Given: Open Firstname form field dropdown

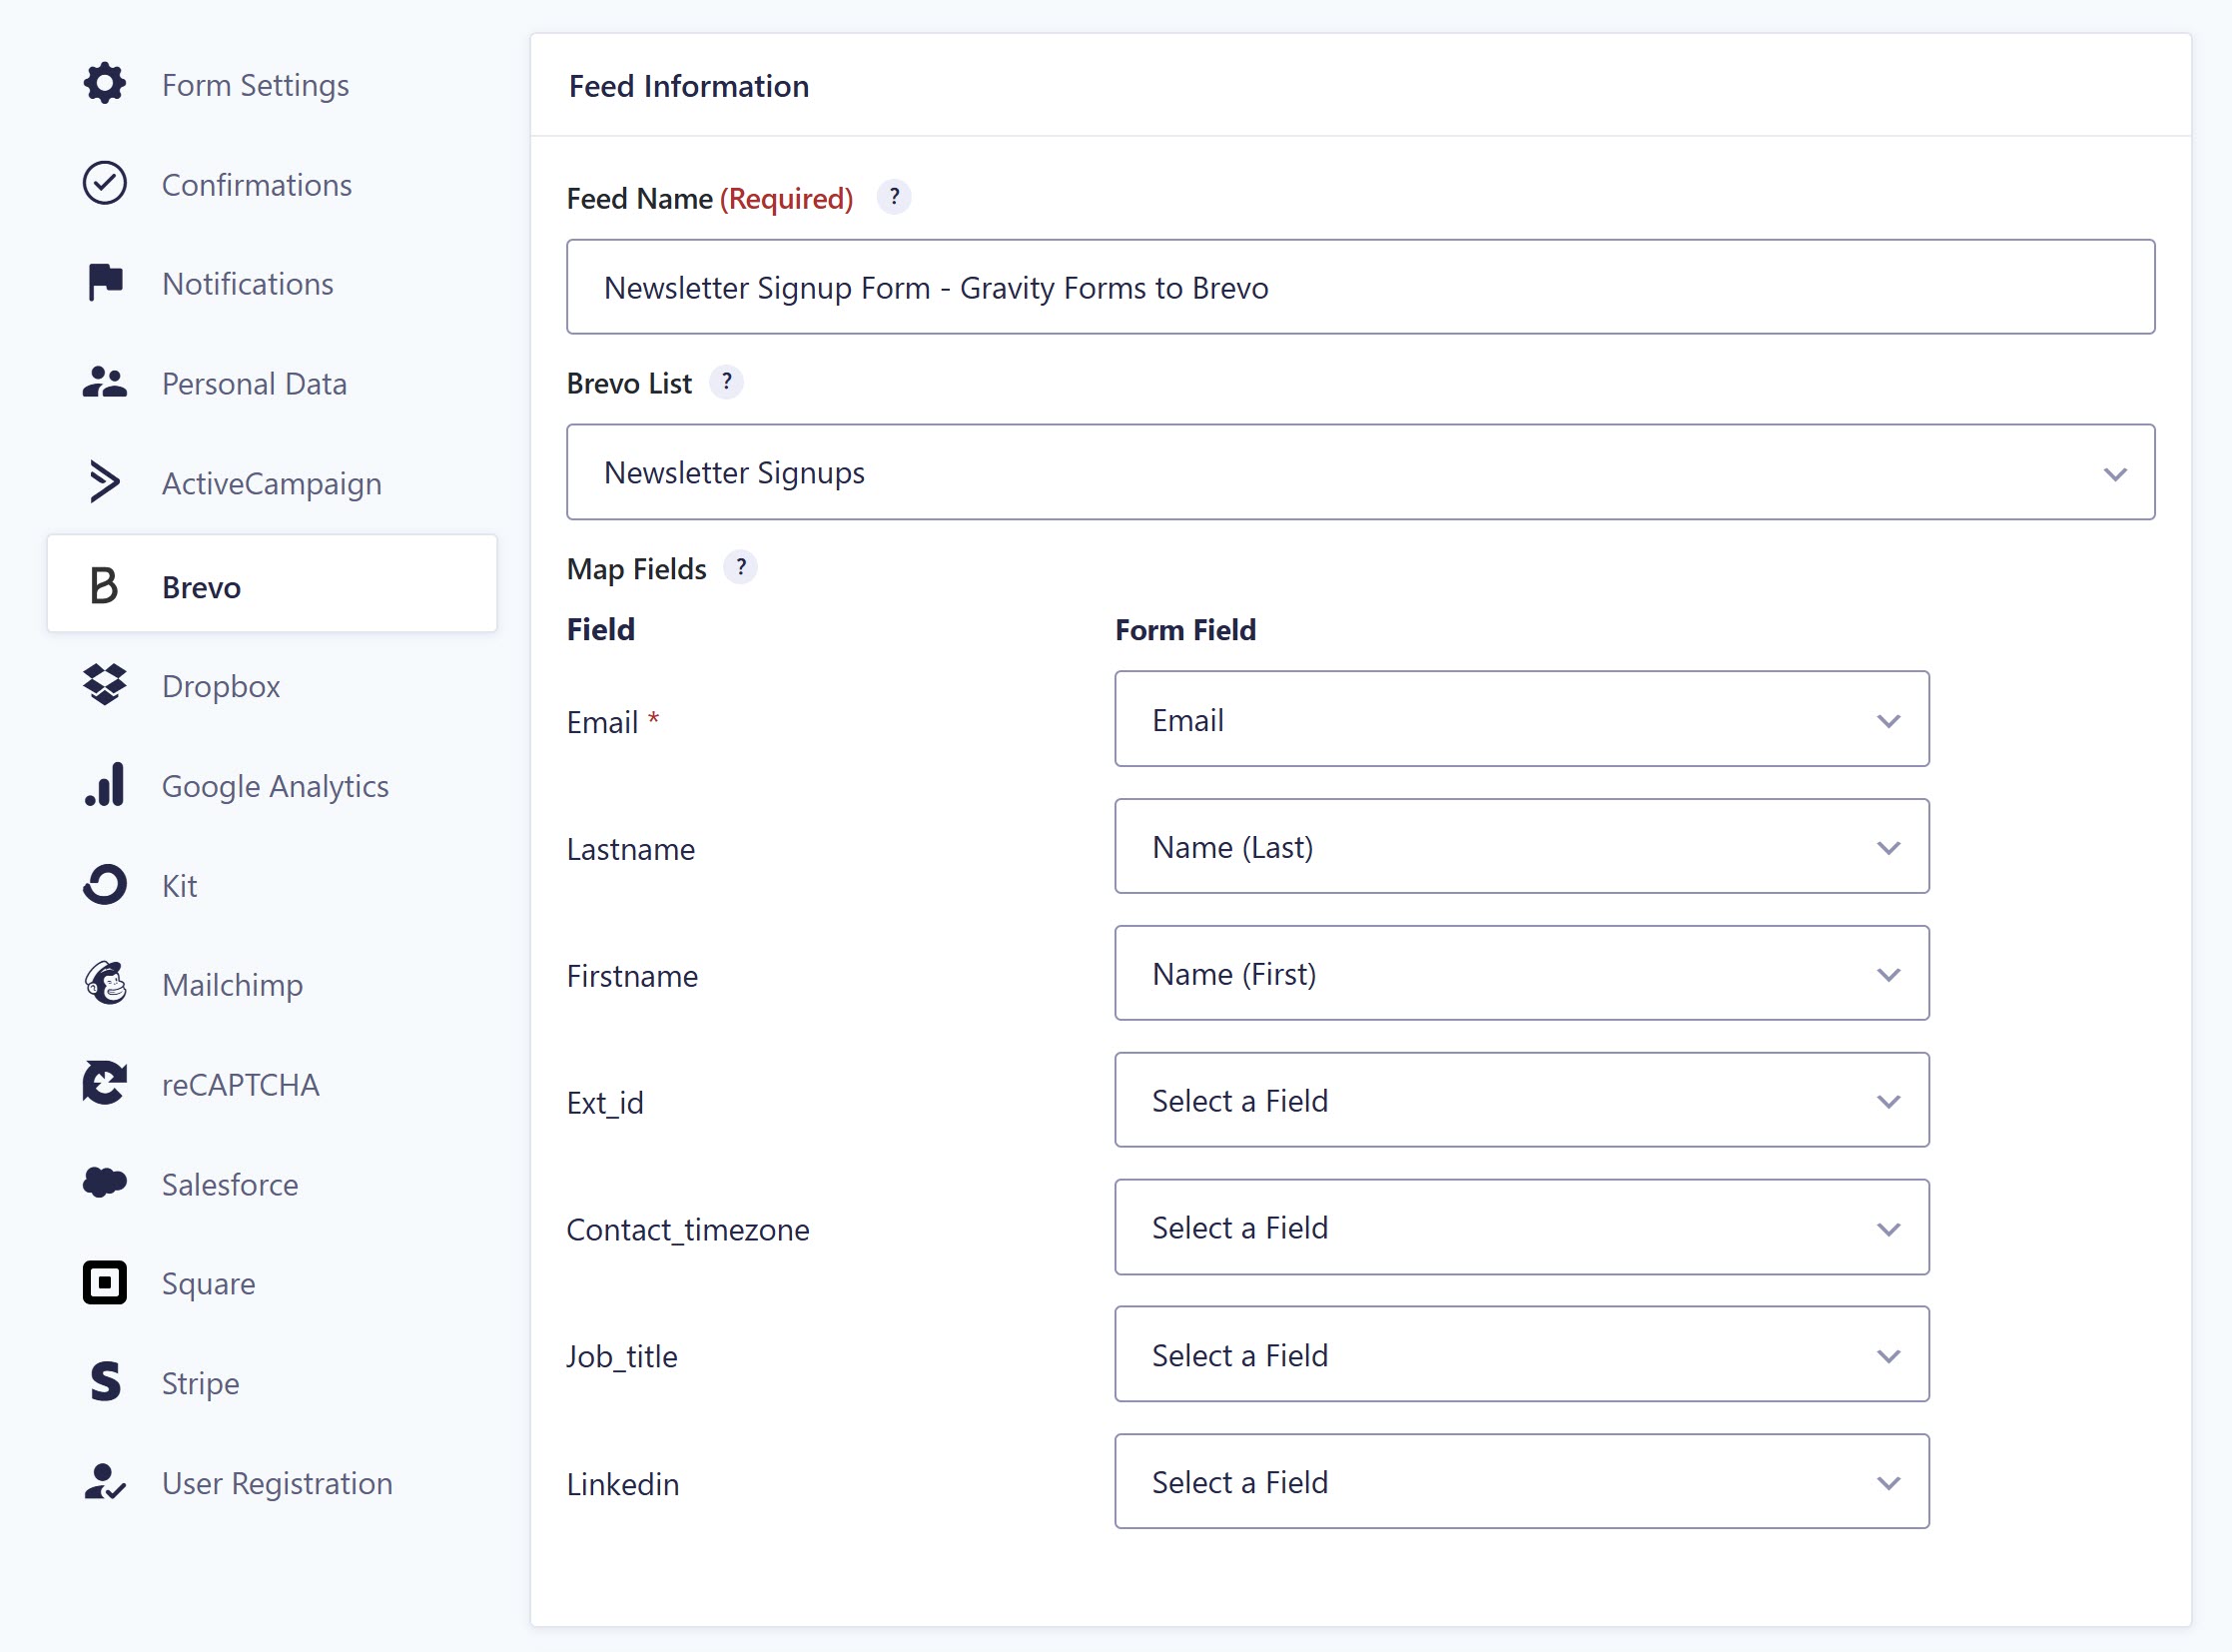Looking at the screenshot, I should pyautogui.click(x=1521, y=973).
